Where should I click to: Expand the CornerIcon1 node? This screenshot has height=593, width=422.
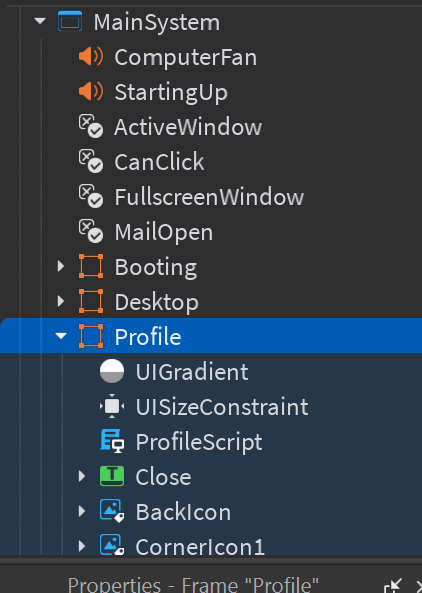(82, 546)
